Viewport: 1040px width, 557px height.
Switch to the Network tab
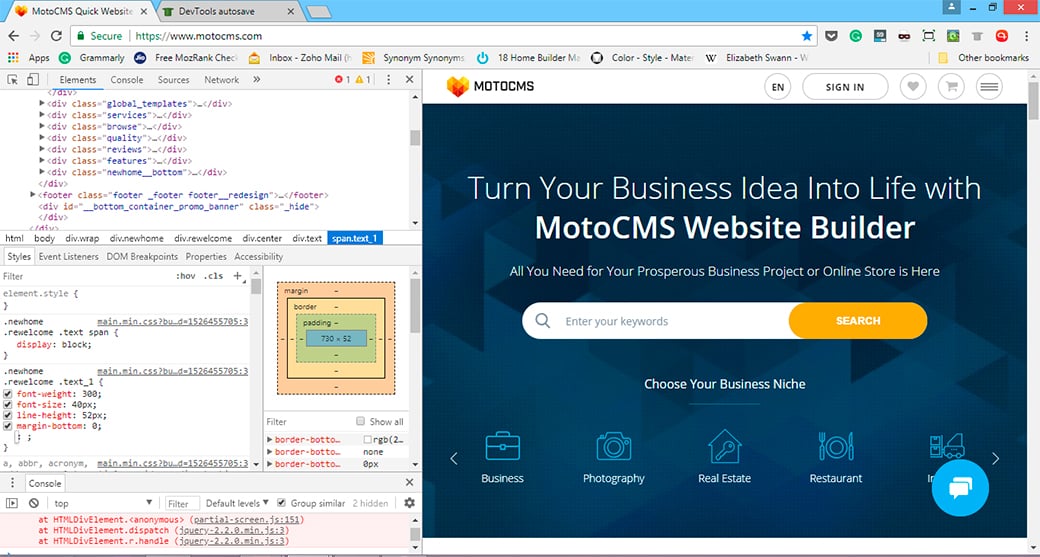click(221, 80)
